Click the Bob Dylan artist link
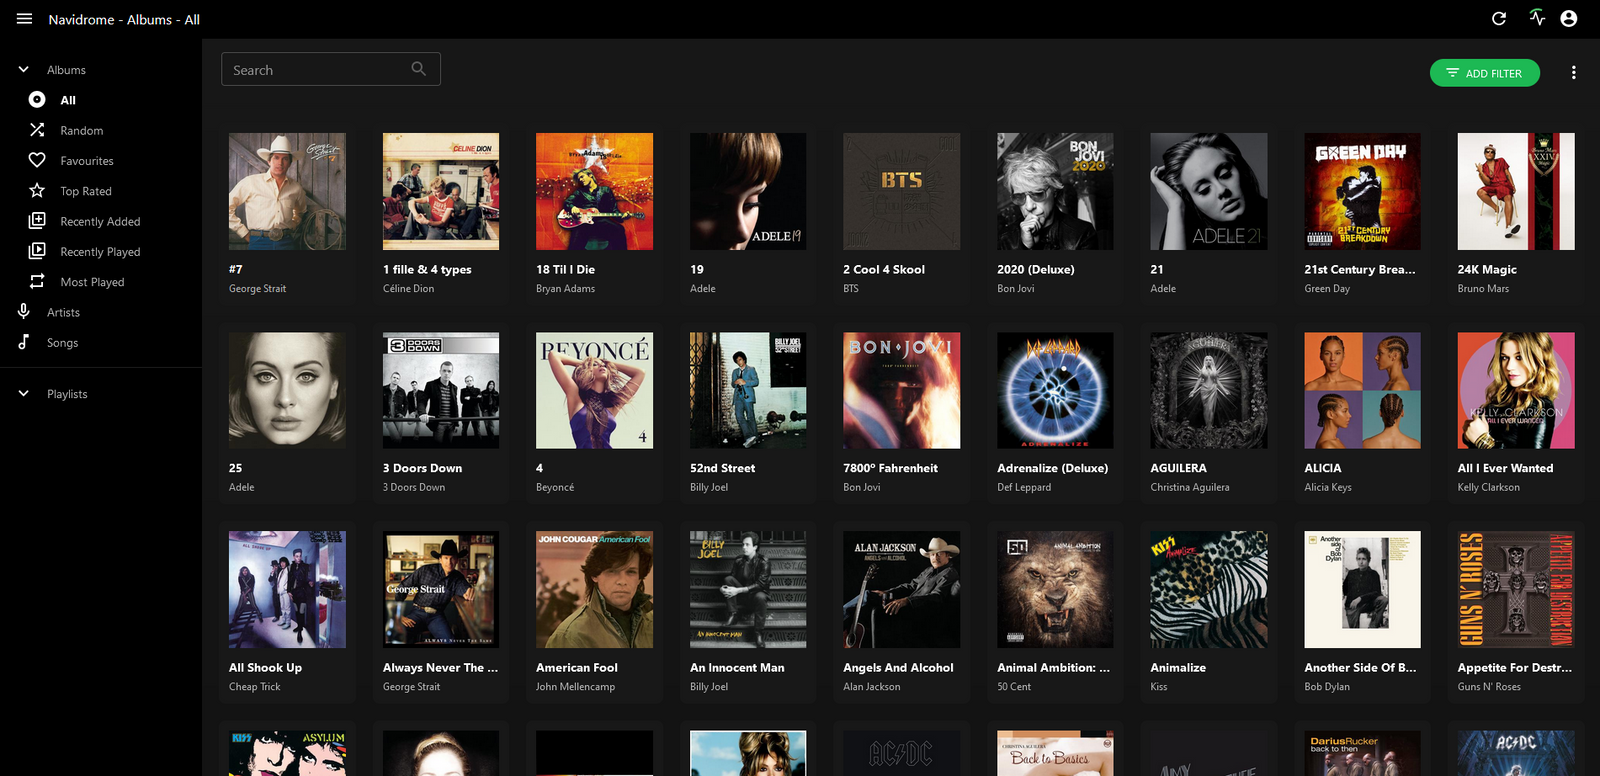The height and width of the screenshot is (776, 1600). 1327,687
